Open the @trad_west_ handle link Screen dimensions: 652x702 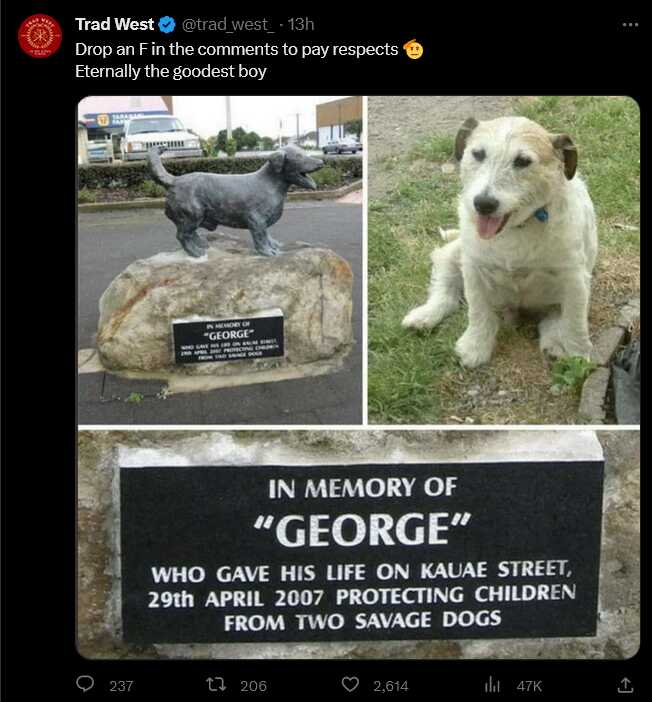[227, 25]
